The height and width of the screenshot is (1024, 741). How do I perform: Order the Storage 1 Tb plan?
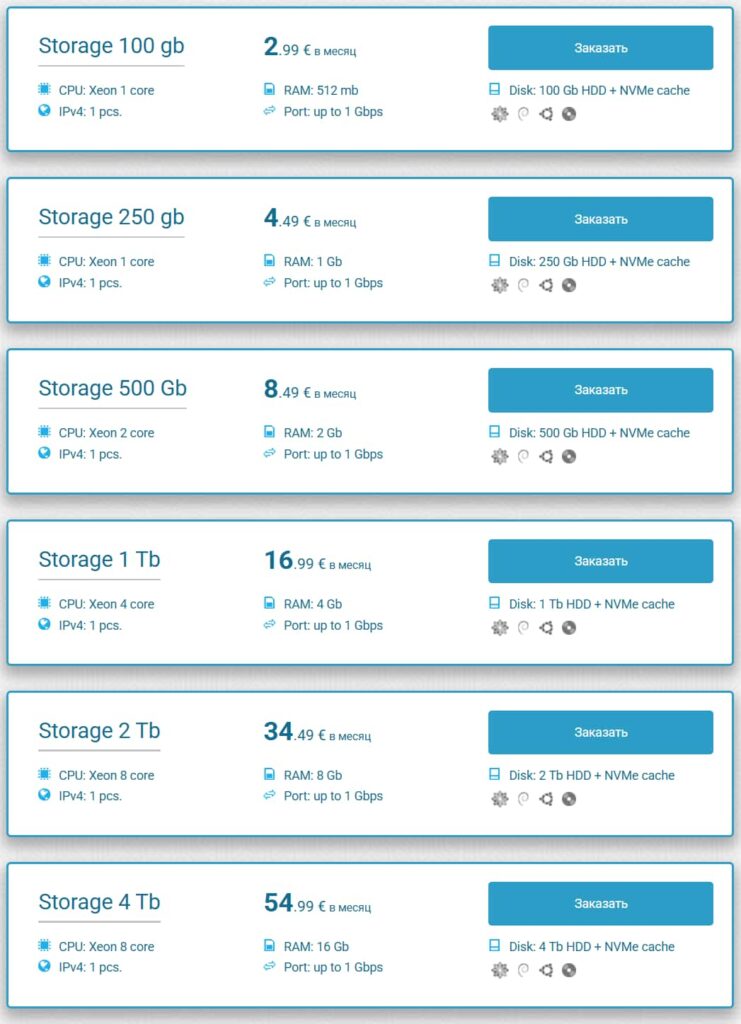pos(599,561)
